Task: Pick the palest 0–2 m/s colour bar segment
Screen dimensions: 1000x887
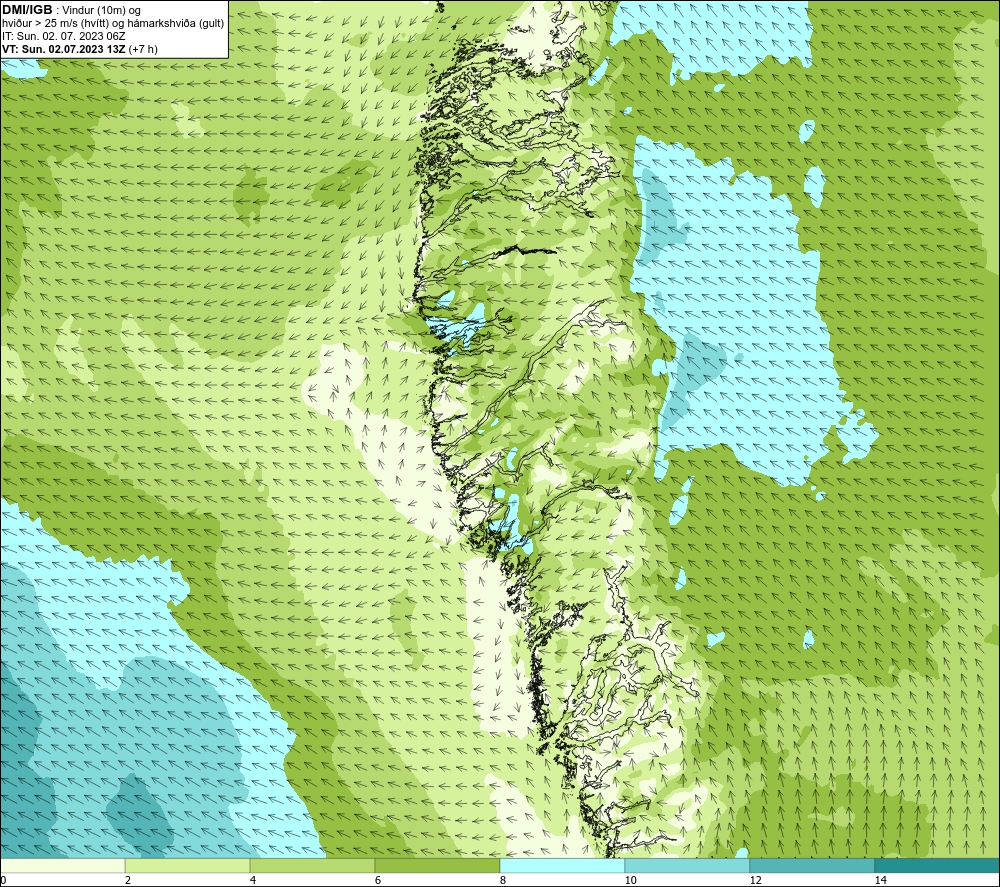Action: pos(62,865)
